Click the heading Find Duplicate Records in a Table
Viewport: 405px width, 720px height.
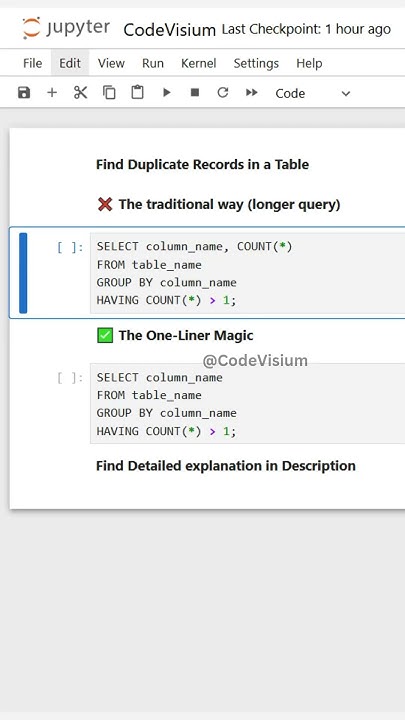pyautogui.click(x=202, y=164)
